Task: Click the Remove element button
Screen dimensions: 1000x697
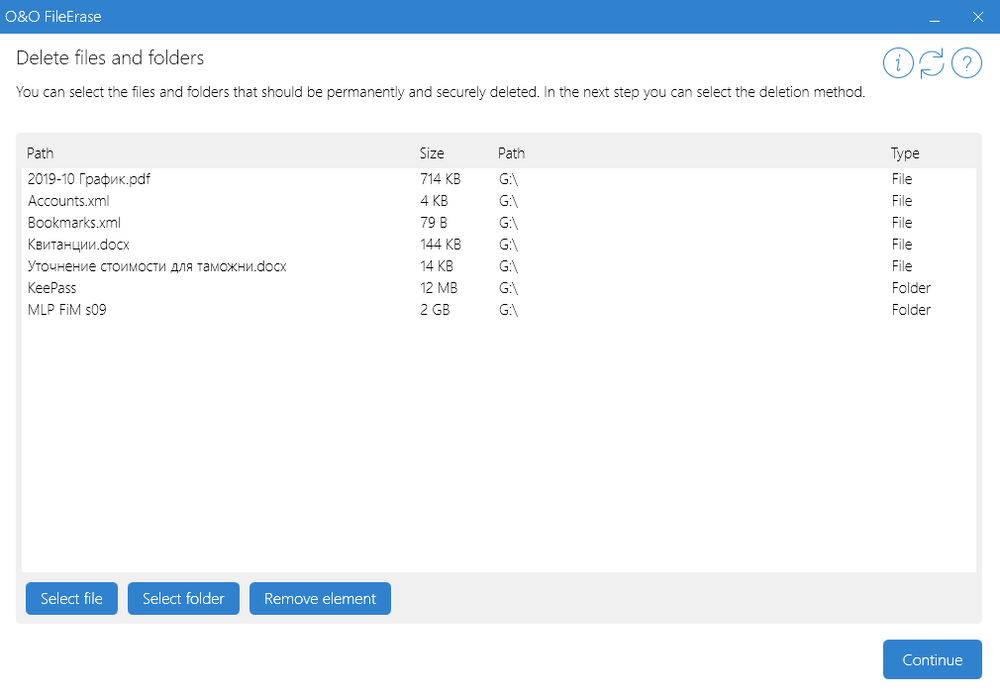Action: pyautogui.click(x=320, y=599)
